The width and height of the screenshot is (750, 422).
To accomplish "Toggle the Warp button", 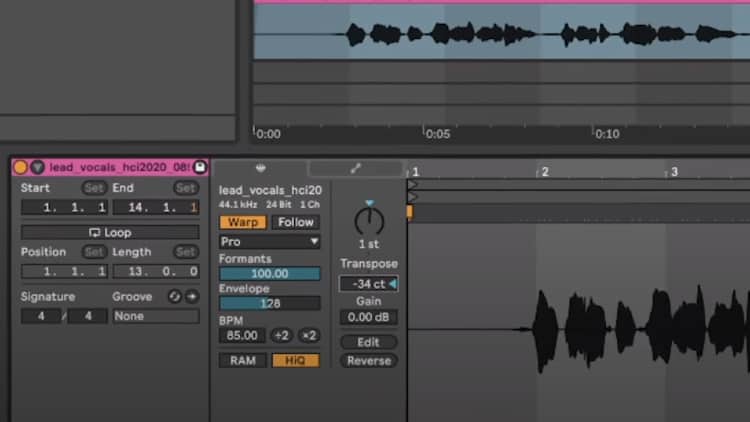I will (x=243, y=222).
